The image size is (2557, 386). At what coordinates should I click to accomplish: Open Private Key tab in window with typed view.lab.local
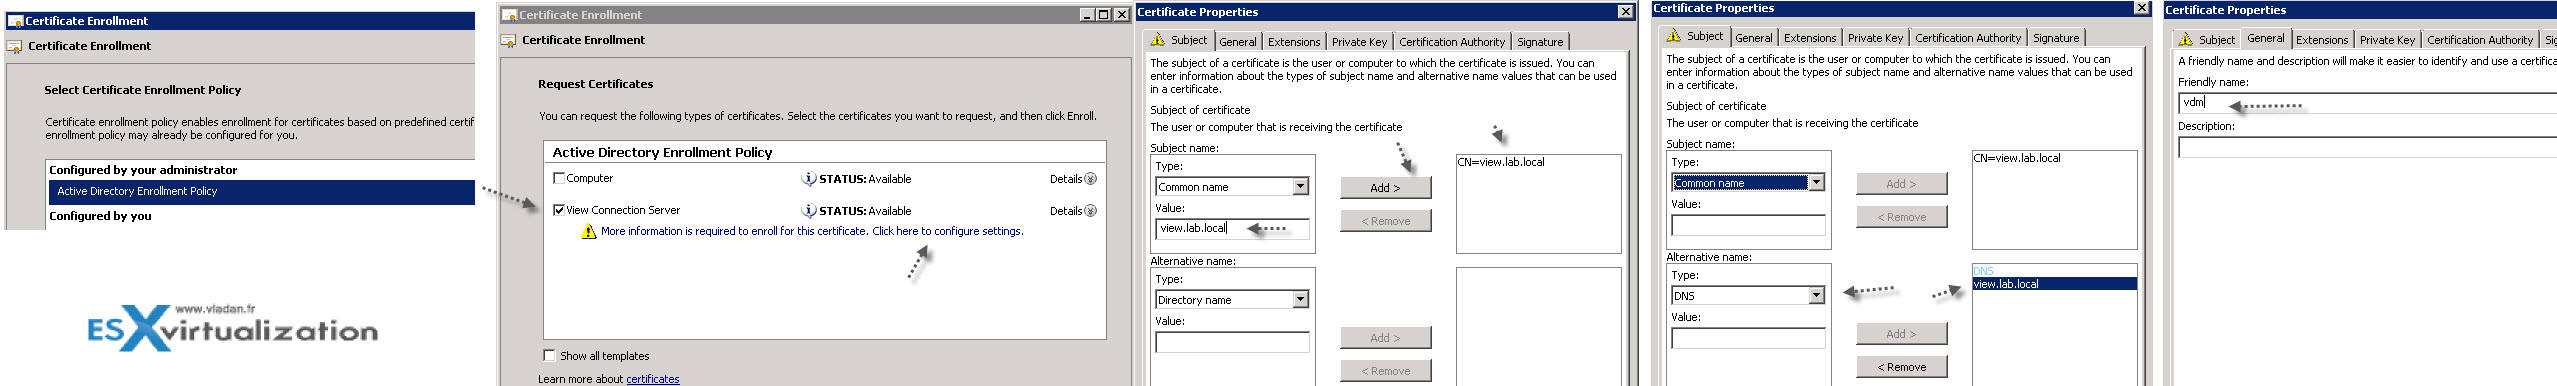[x=1359, y=42]
